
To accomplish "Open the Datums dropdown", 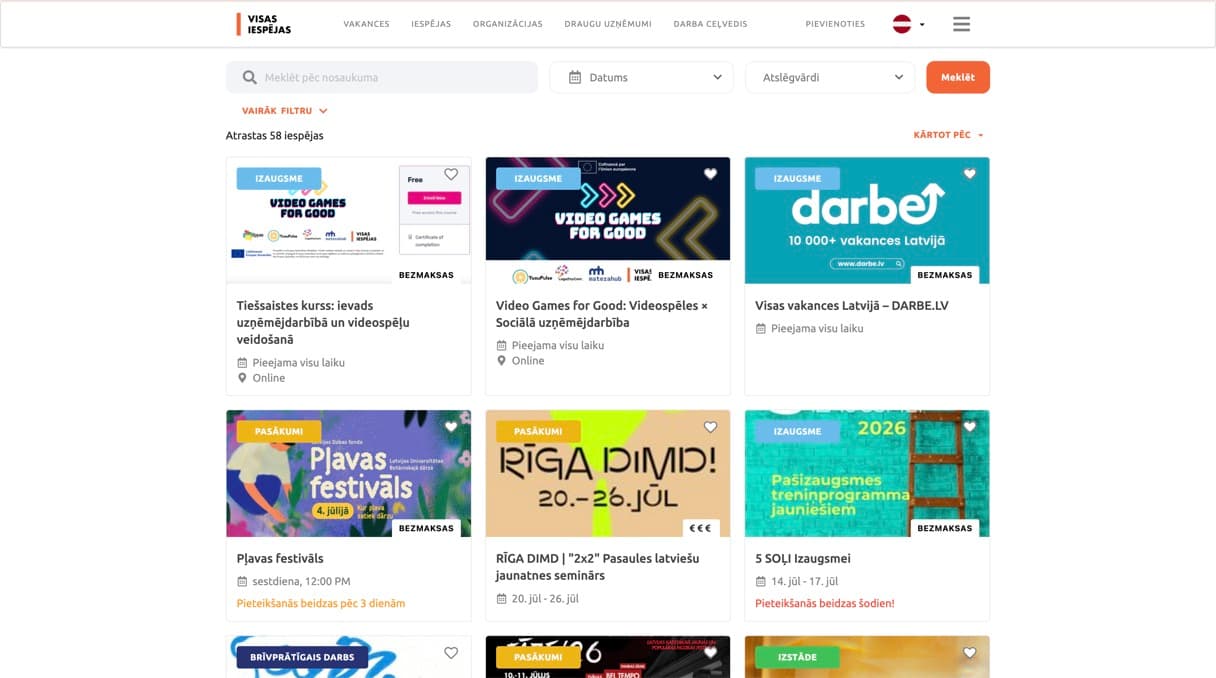I will 641,77.
